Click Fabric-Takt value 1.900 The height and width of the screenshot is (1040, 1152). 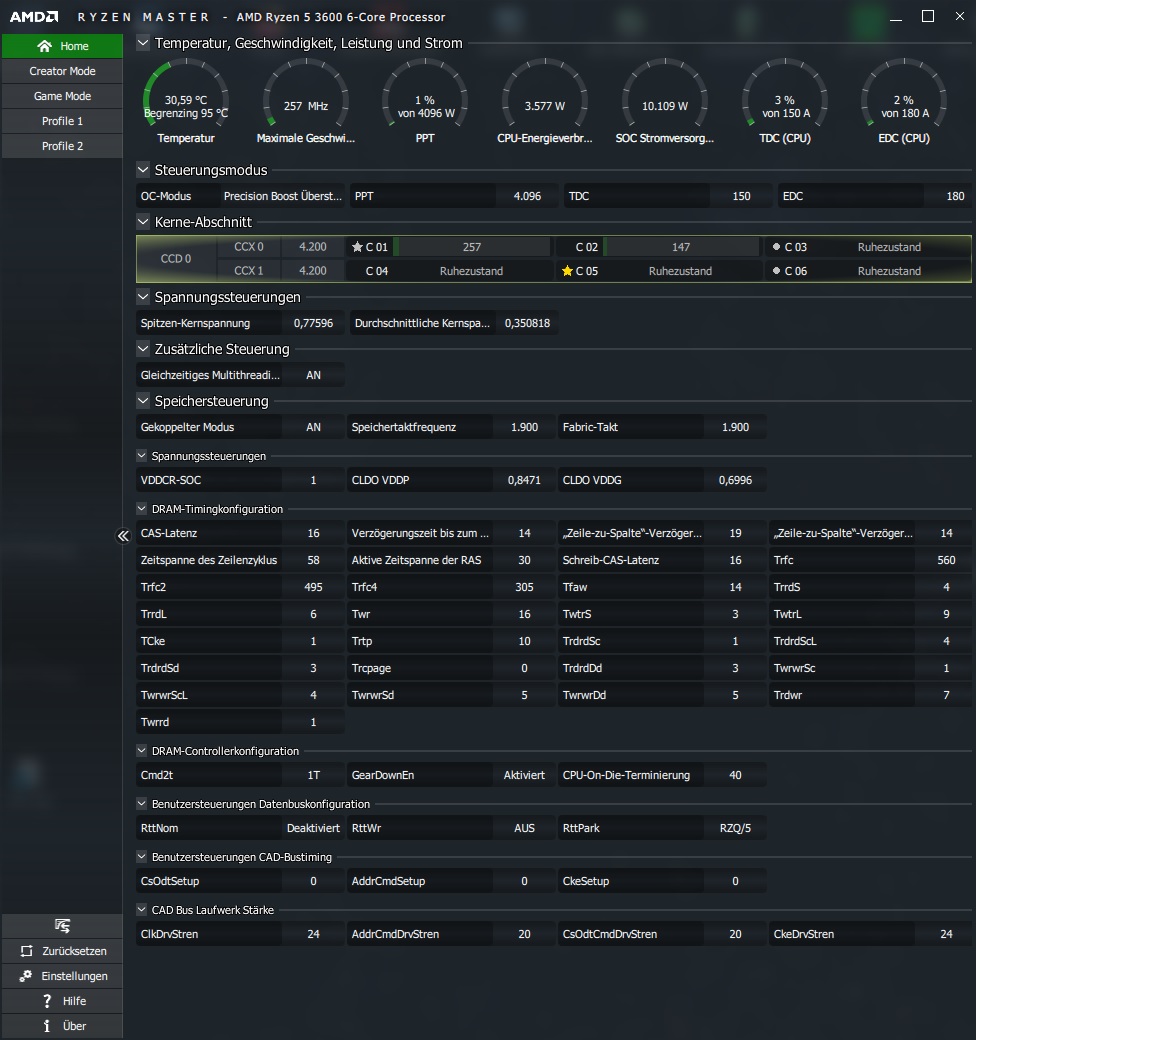point(735,427)
